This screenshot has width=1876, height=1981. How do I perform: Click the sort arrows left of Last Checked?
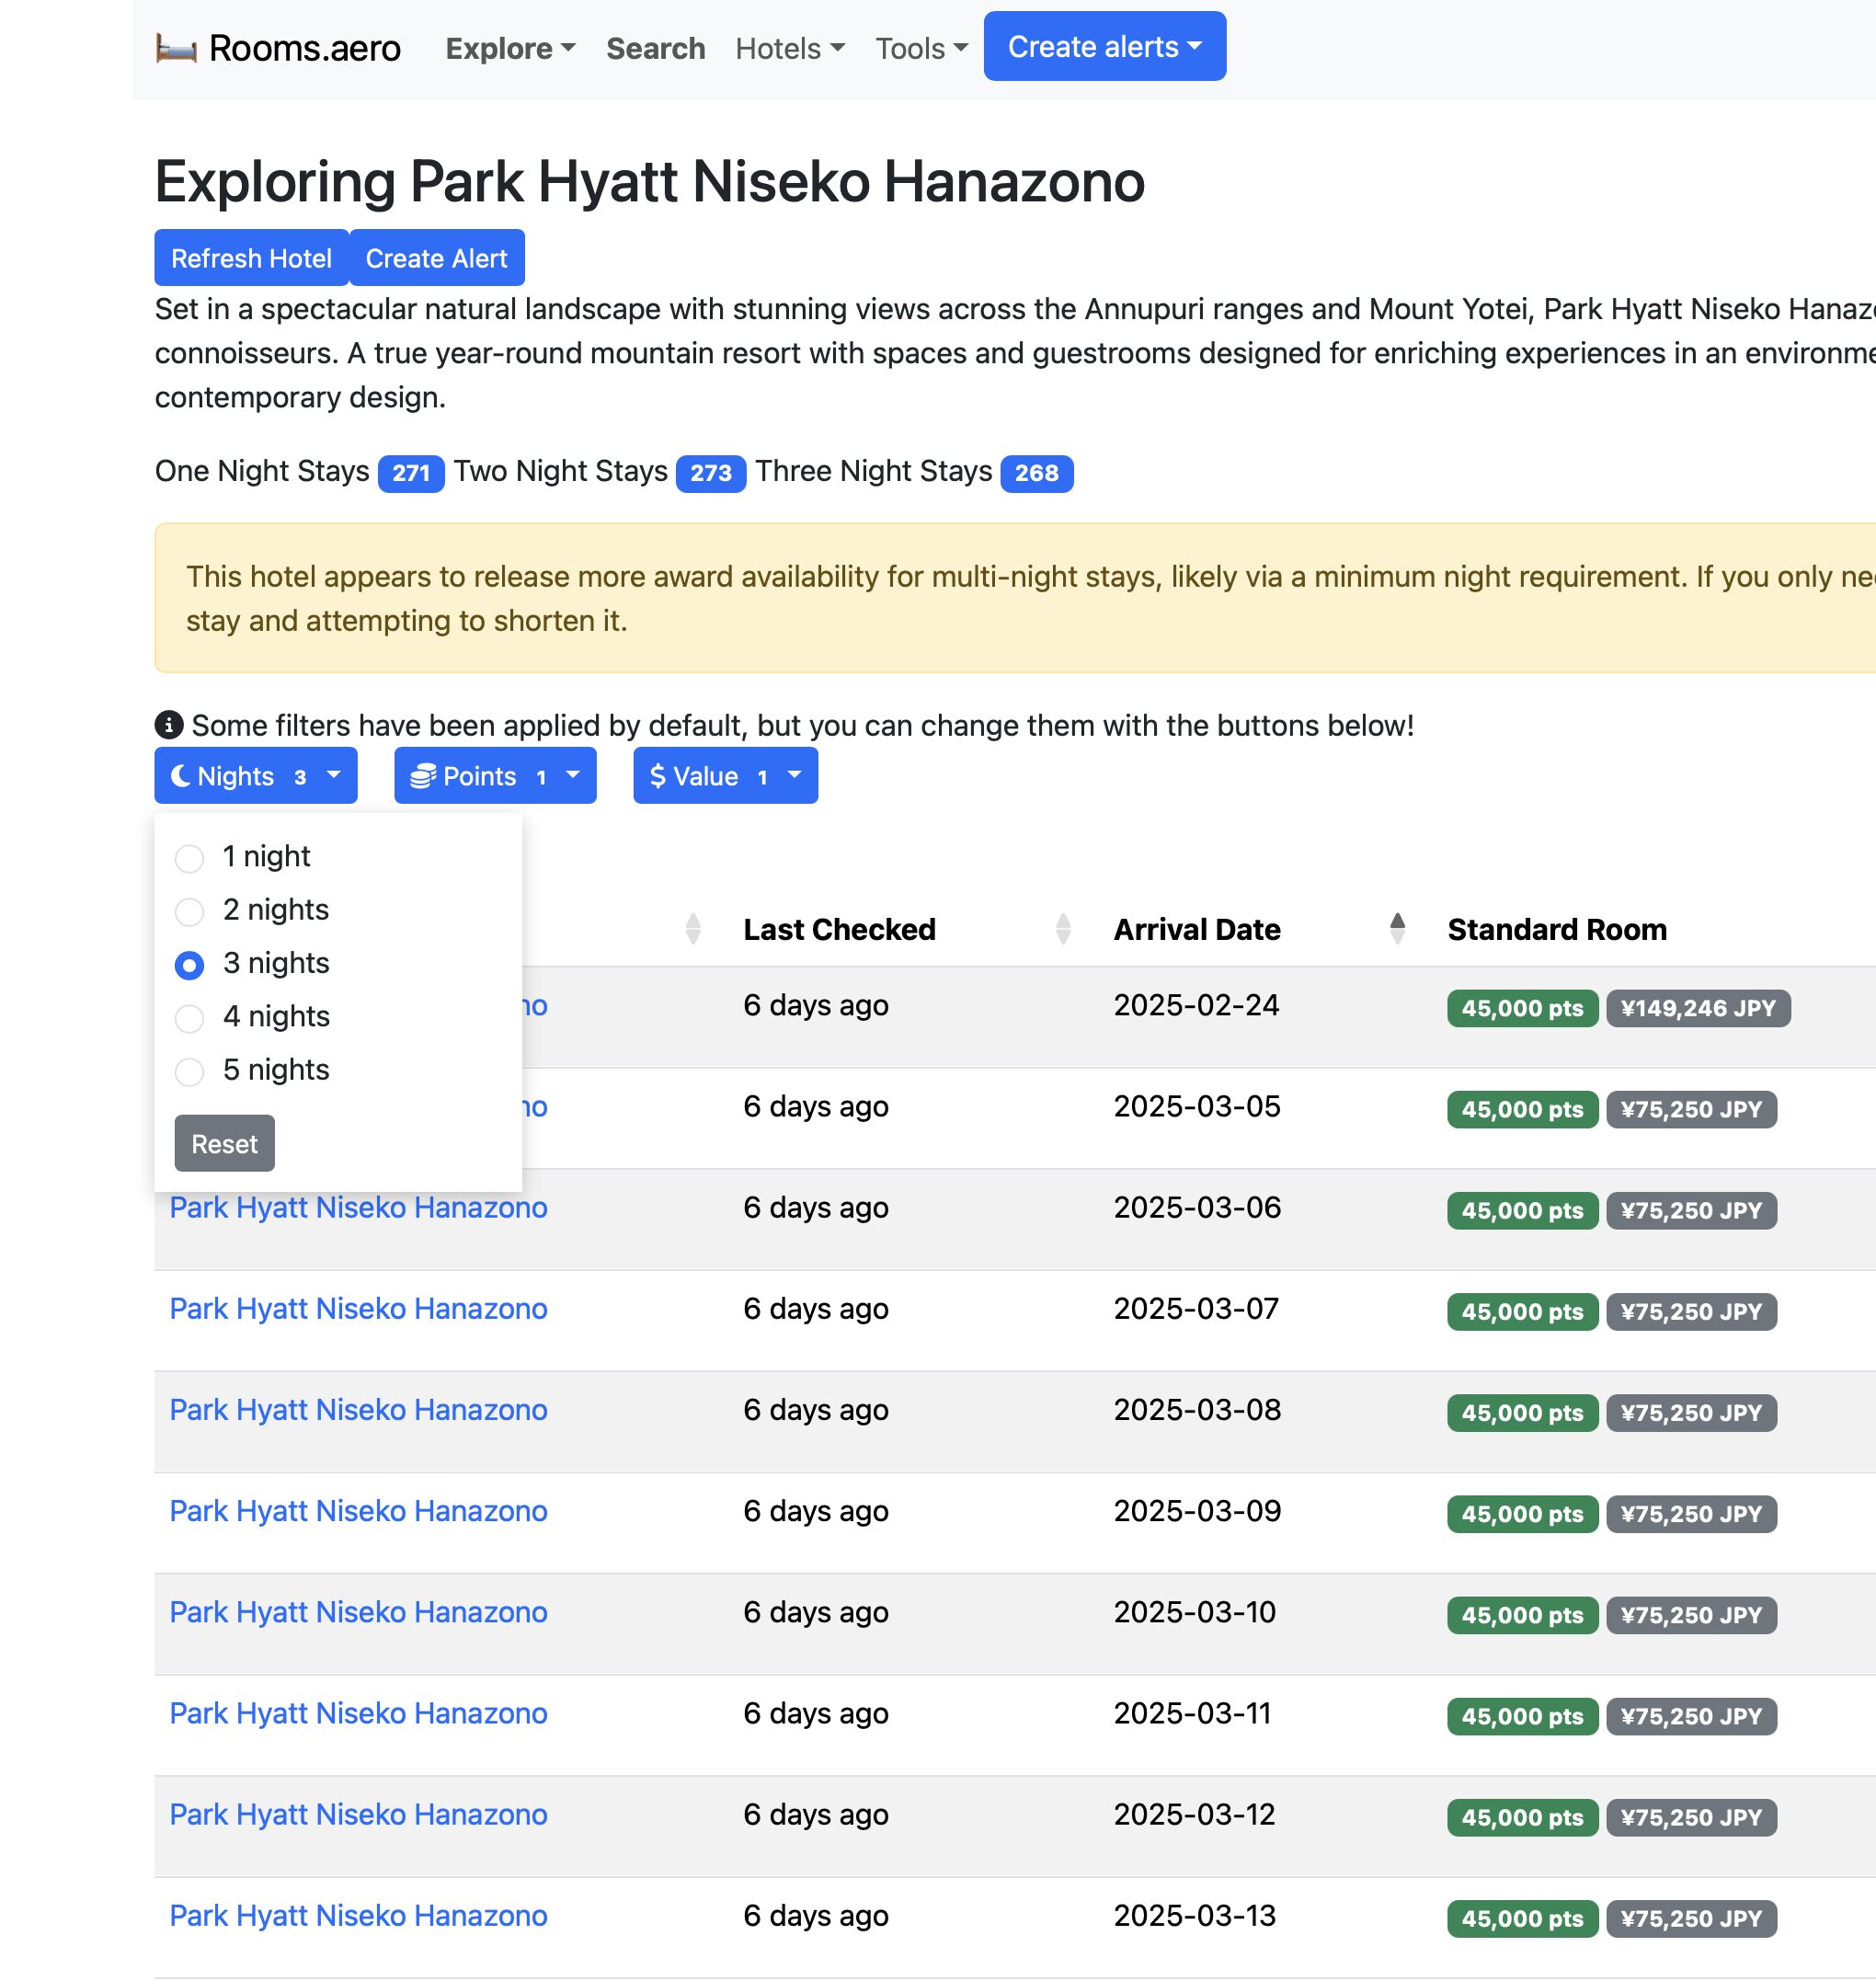tap(693, 929)
